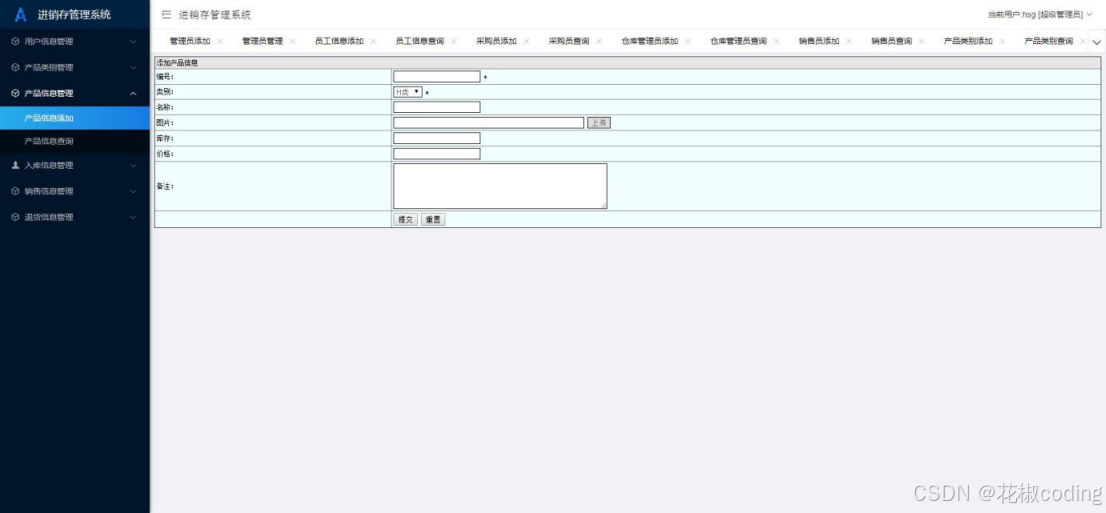Focus the 库存 input field
Viewport: 1106px width, 513px height.
(x=437, y=138)
